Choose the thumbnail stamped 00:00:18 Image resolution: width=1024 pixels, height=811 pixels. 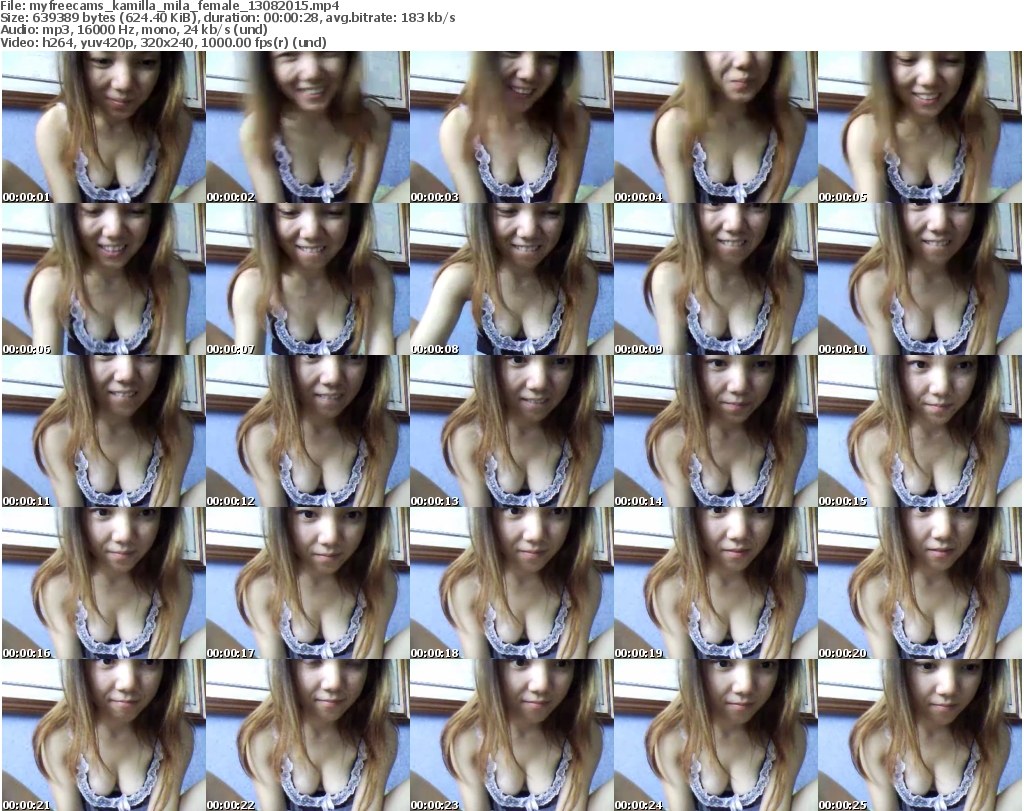pos(511,583)
